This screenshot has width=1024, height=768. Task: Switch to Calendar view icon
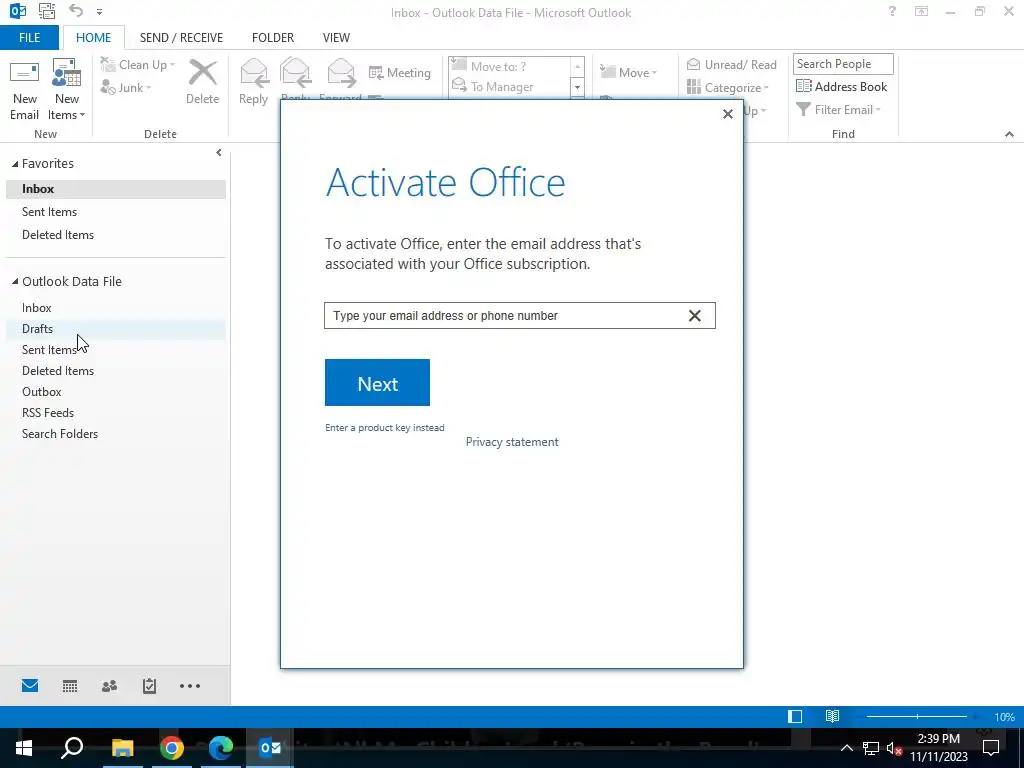(70, 686)
